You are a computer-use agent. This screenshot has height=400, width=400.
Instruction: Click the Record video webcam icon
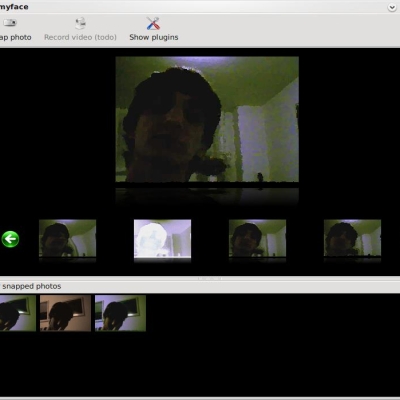80,23
